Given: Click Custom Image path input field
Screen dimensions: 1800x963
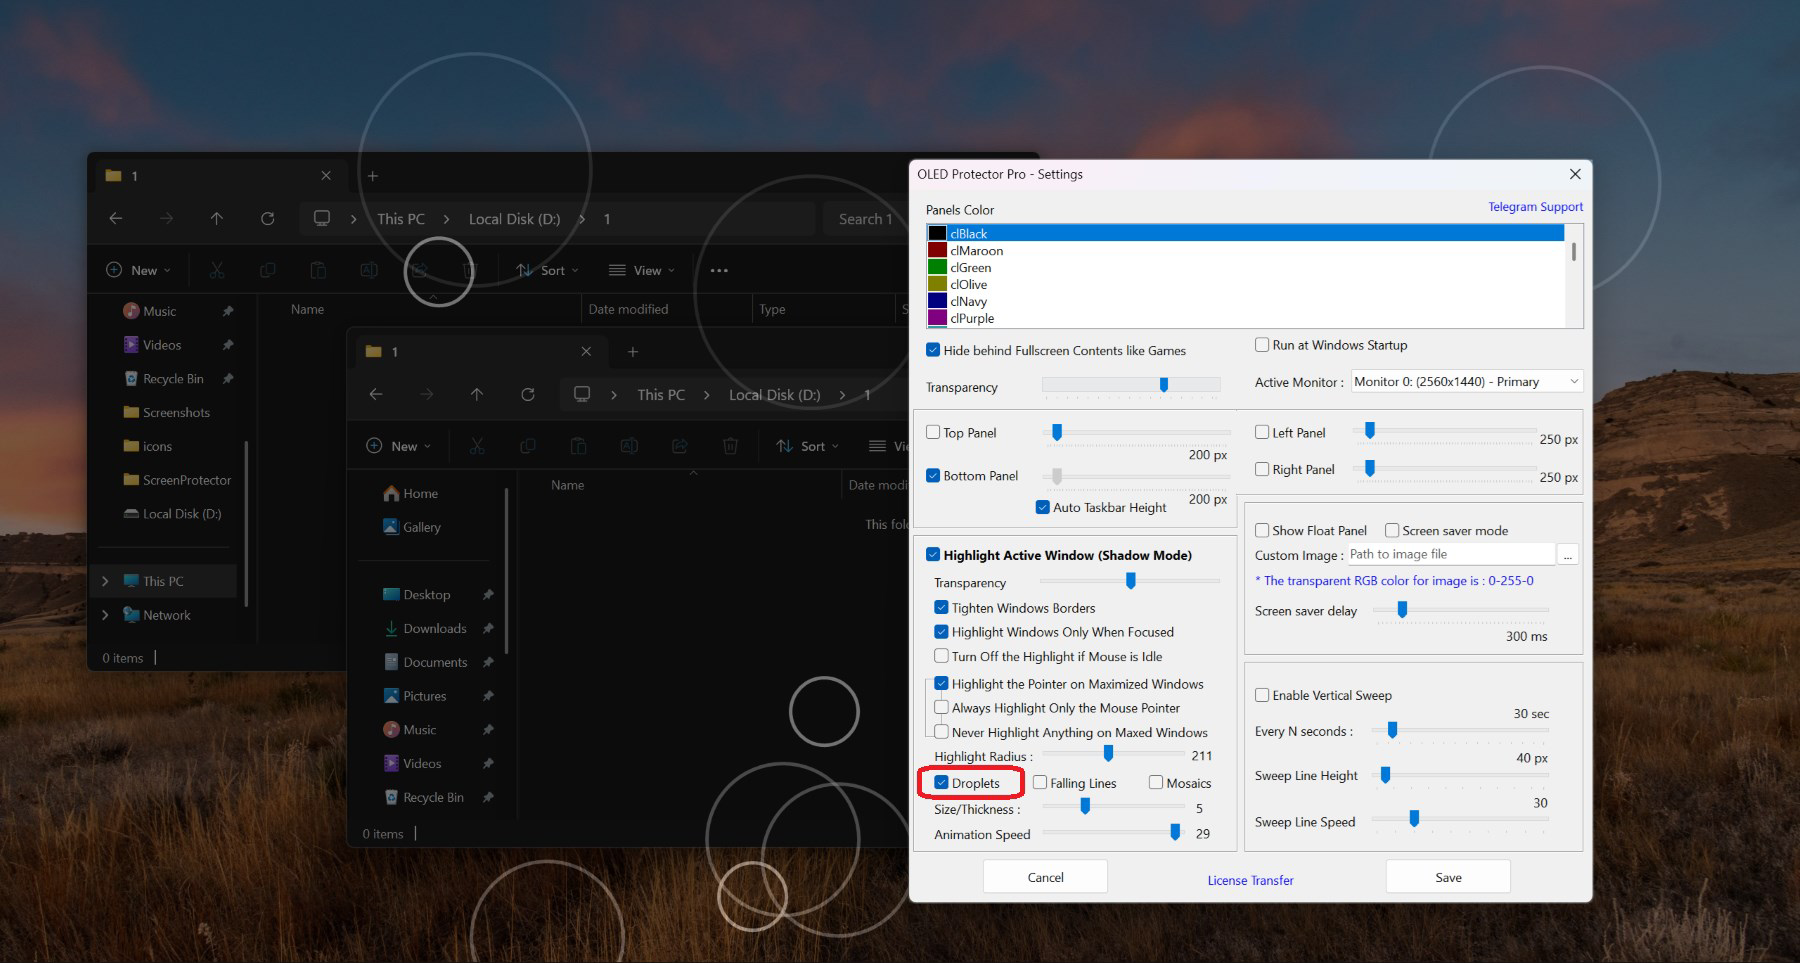Looking at the screenshot, I should (x=1450, y=554).
